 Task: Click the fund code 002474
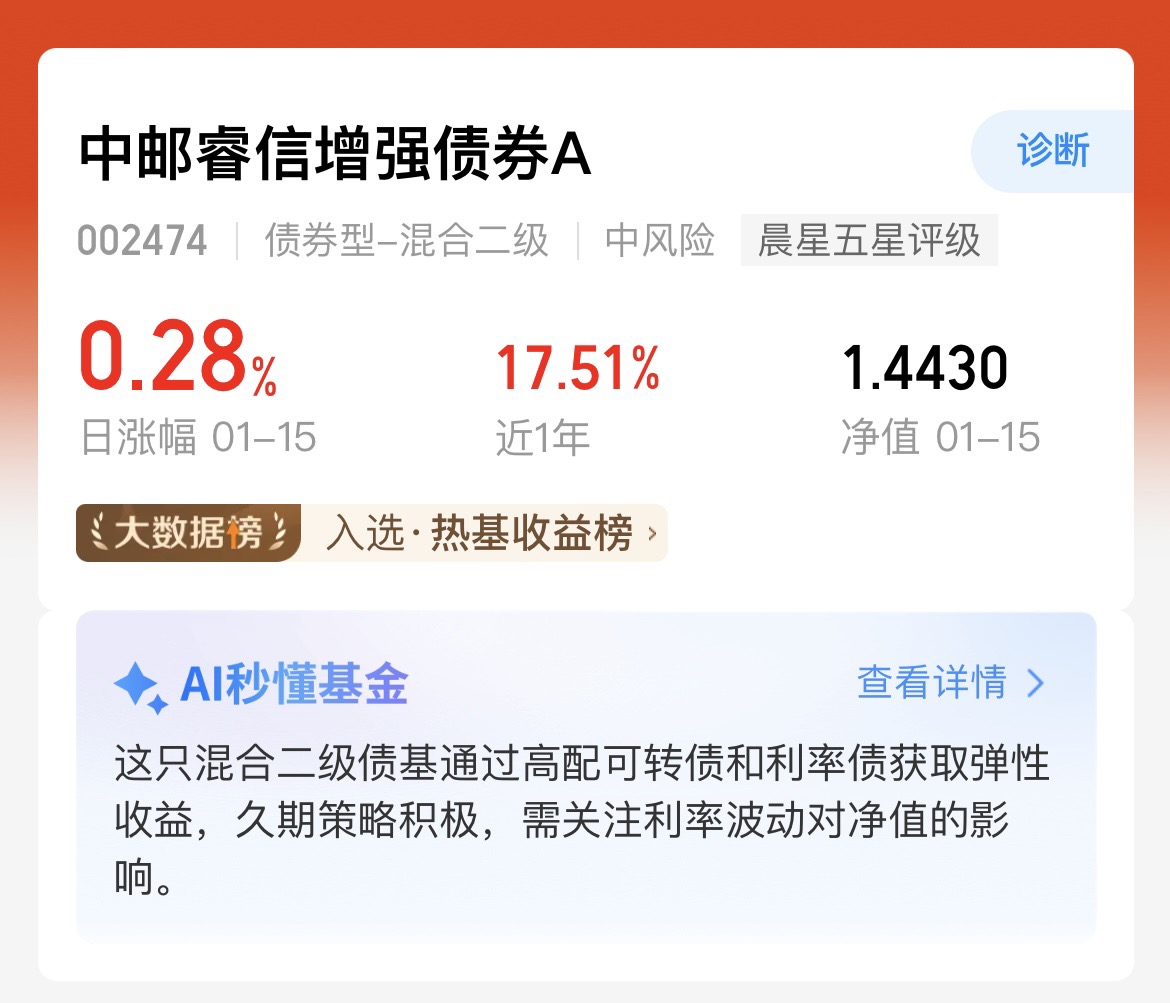(x=142, y=240)
